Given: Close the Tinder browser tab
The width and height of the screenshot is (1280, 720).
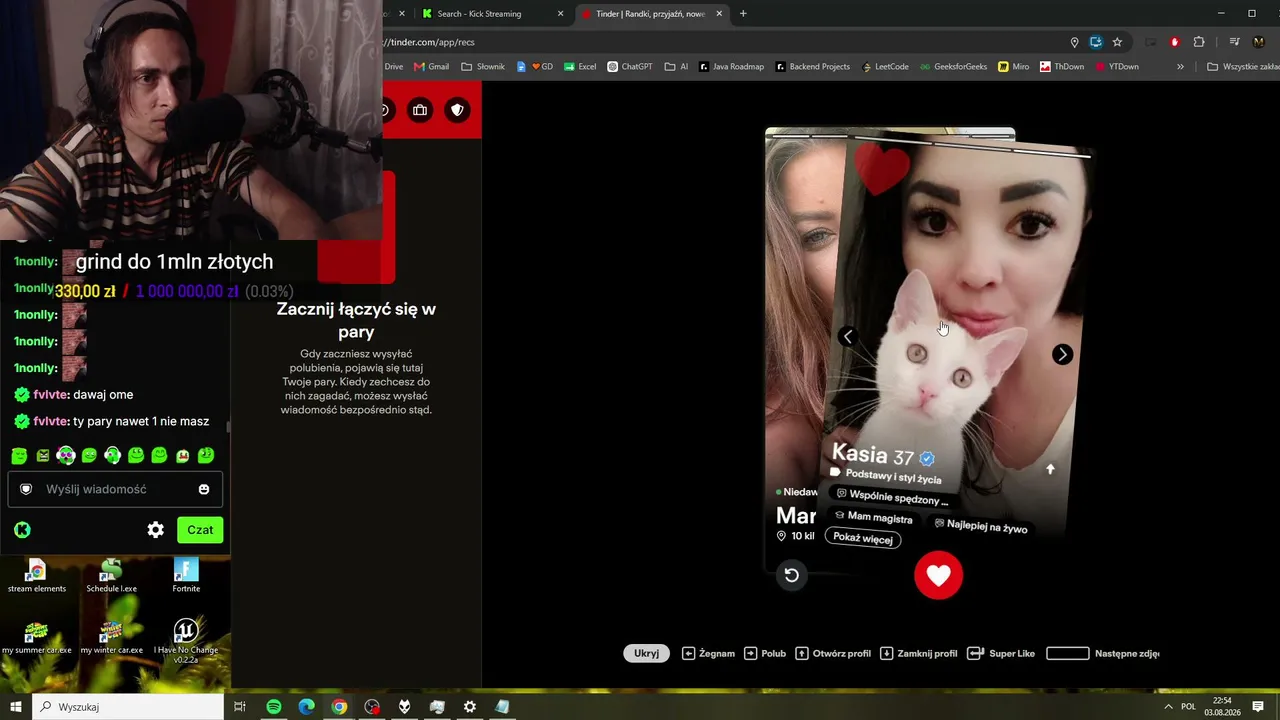Looking at the screenshot, I should pyautogui.click(x=719, y=14).
